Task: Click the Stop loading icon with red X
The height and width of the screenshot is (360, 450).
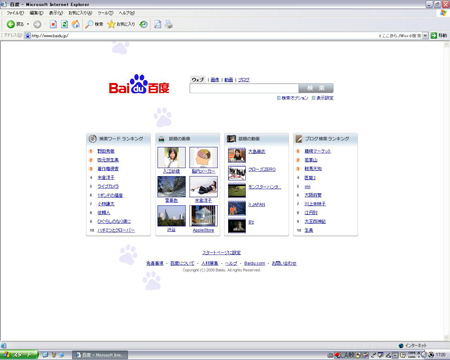Action: click(53, 24)
